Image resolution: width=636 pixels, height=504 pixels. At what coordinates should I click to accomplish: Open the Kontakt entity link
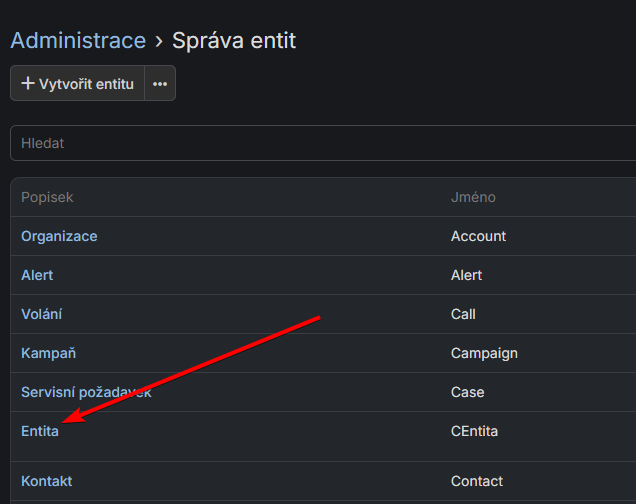coord(47,481)
